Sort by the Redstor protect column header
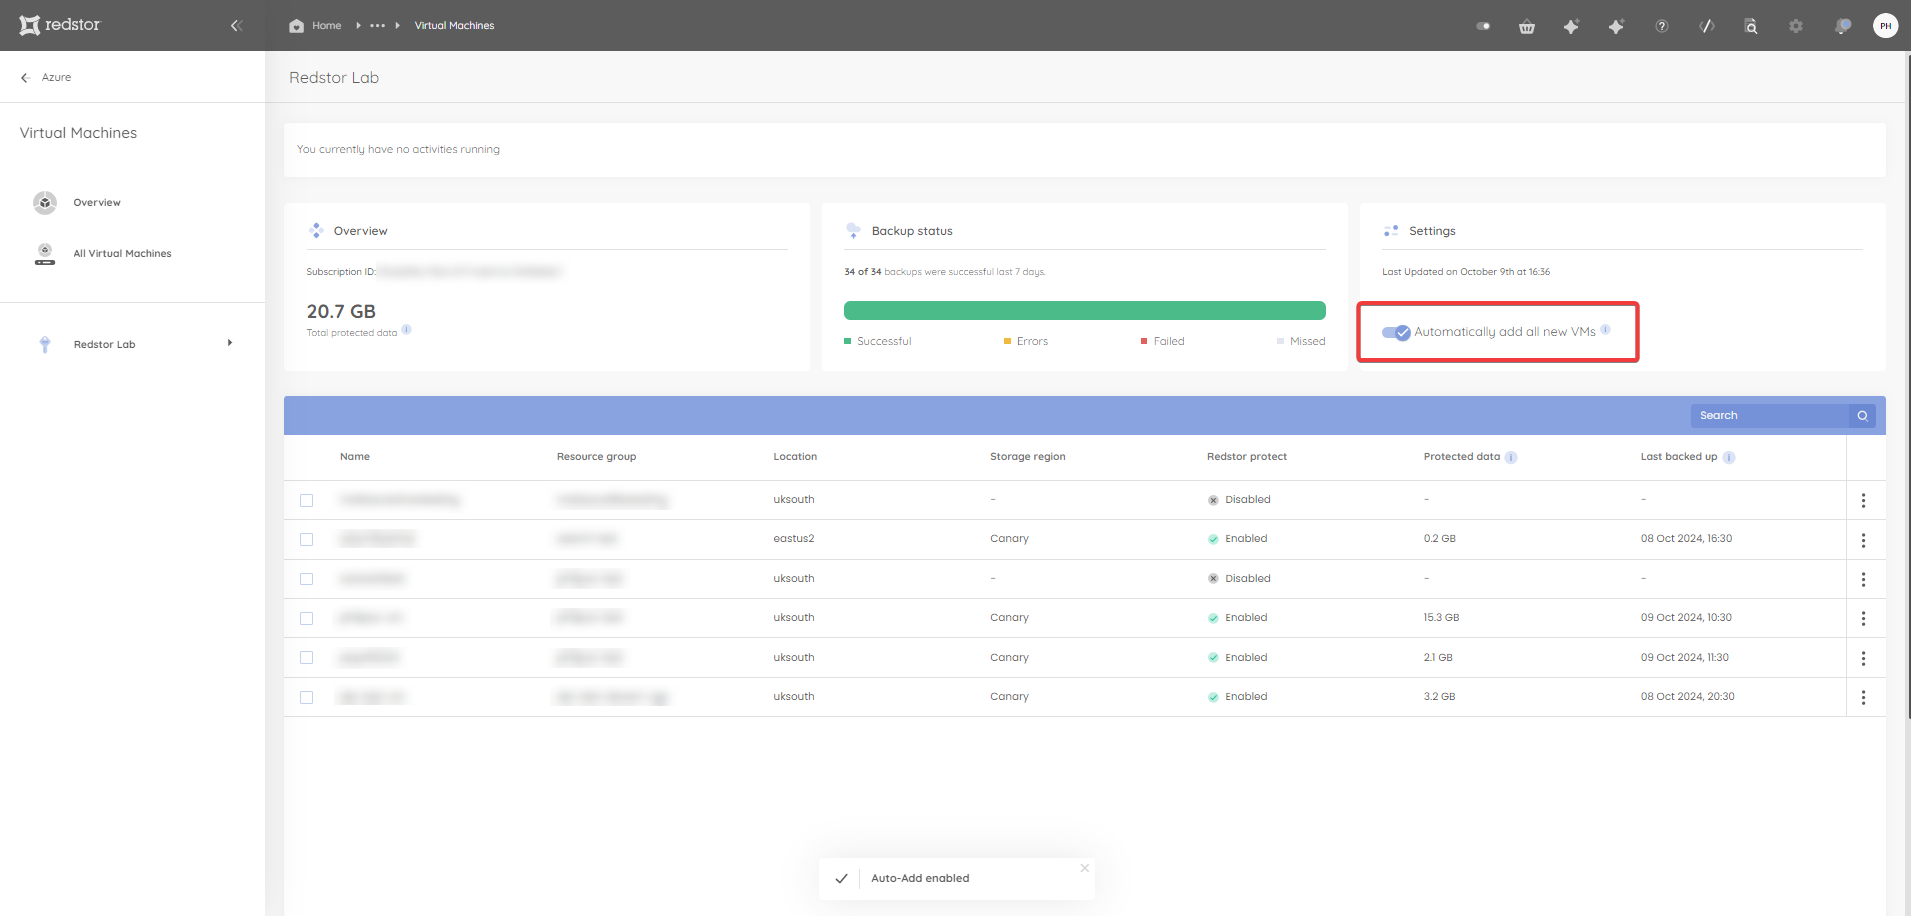The height and width of the screenshot is (916, 1911). (x=1247, y=457)
